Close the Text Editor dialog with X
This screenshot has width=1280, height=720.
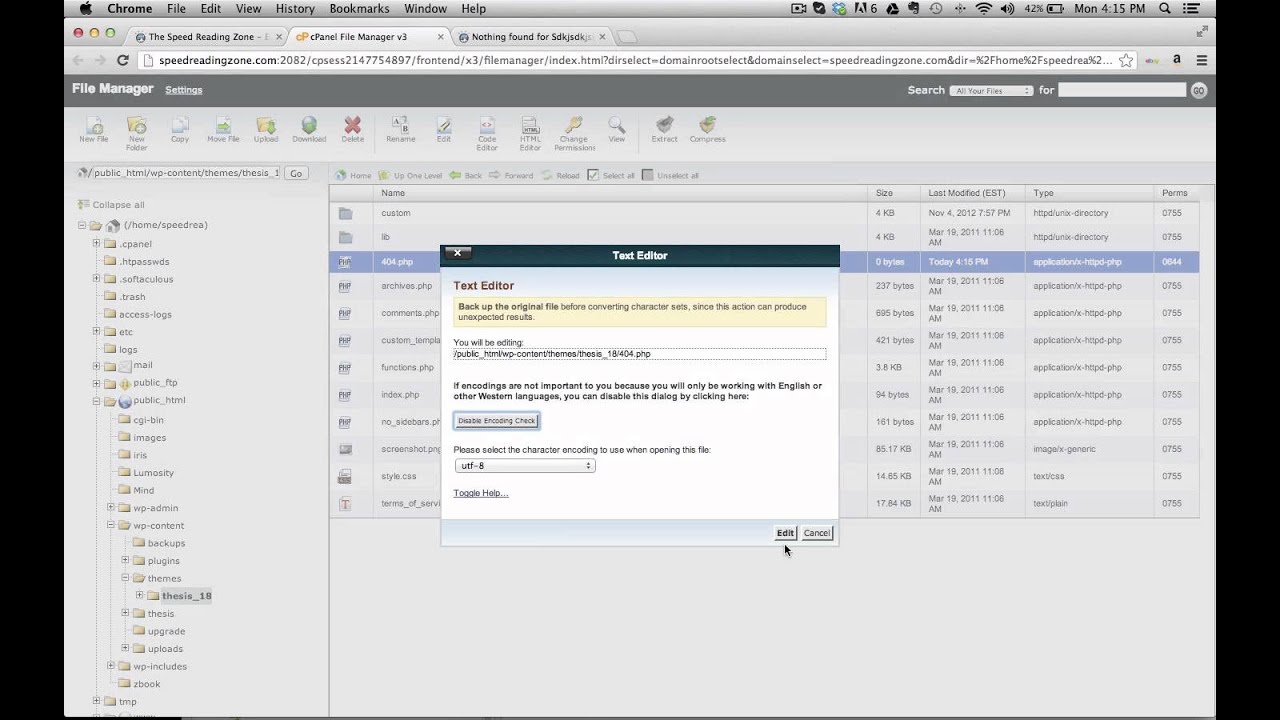click(457, 253)
